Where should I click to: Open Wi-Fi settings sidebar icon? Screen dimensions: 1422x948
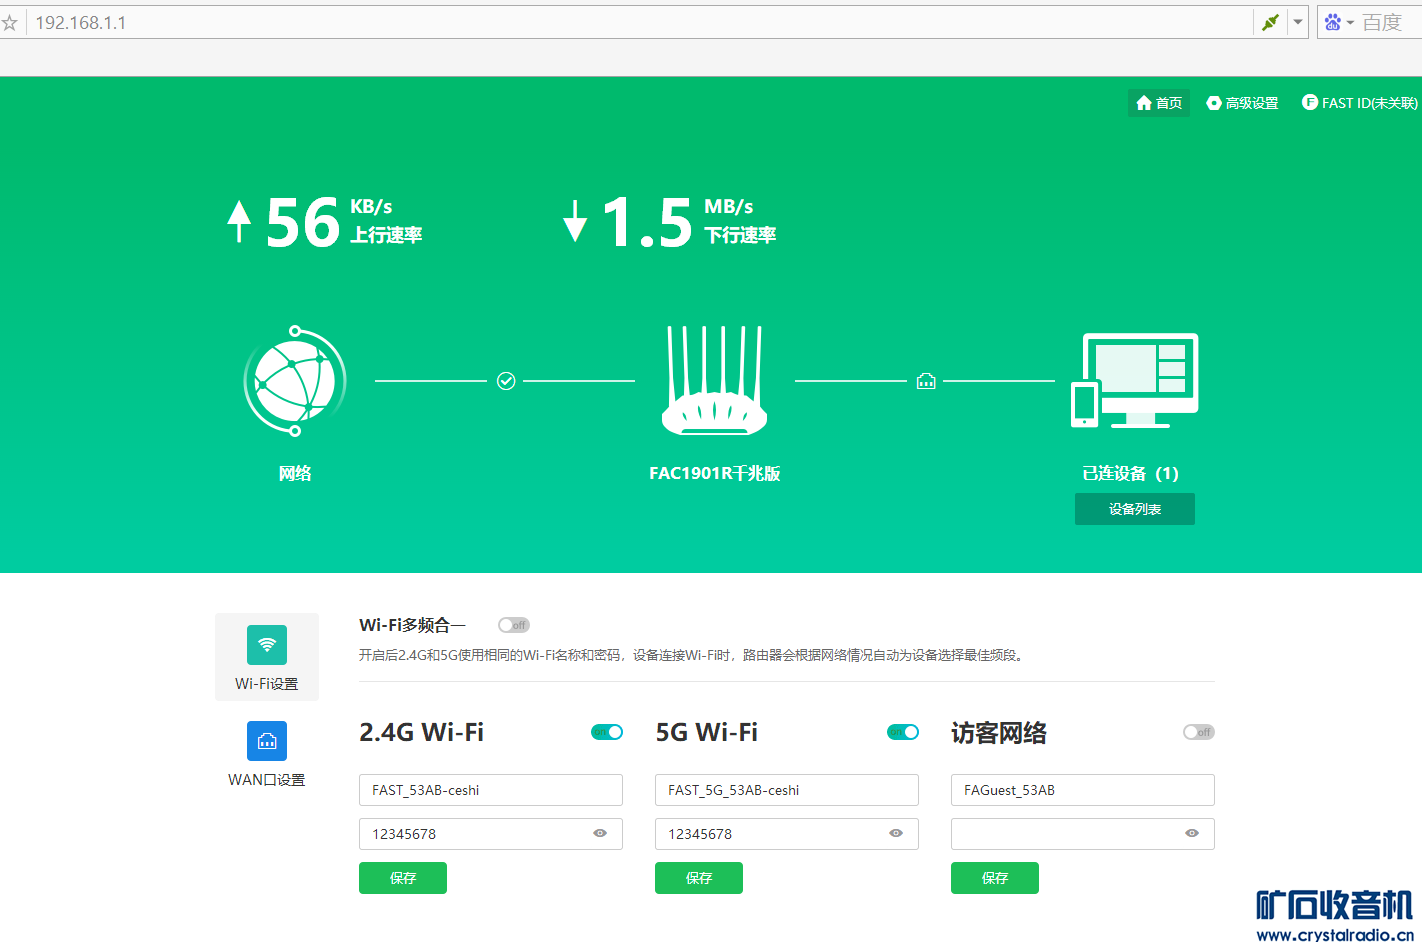point(267,645)
